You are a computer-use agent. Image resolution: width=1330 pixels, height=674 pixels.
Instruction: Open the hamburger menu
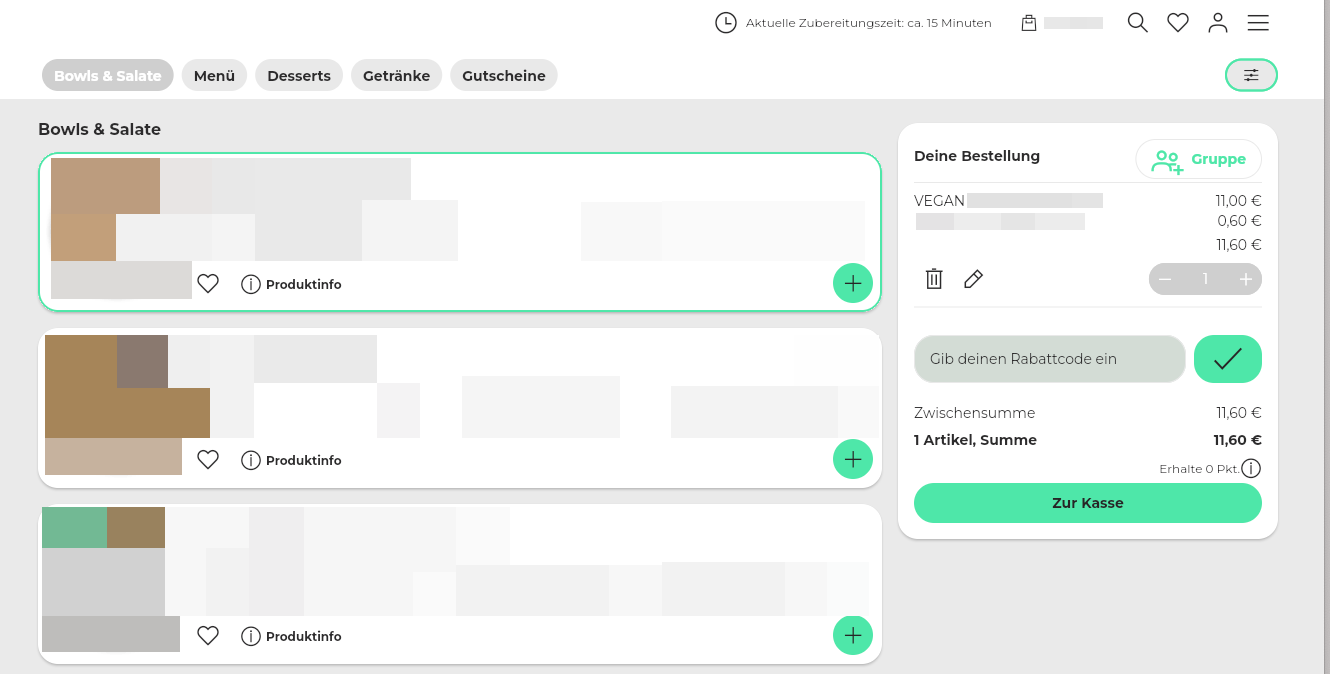(x=1258, y=23)
